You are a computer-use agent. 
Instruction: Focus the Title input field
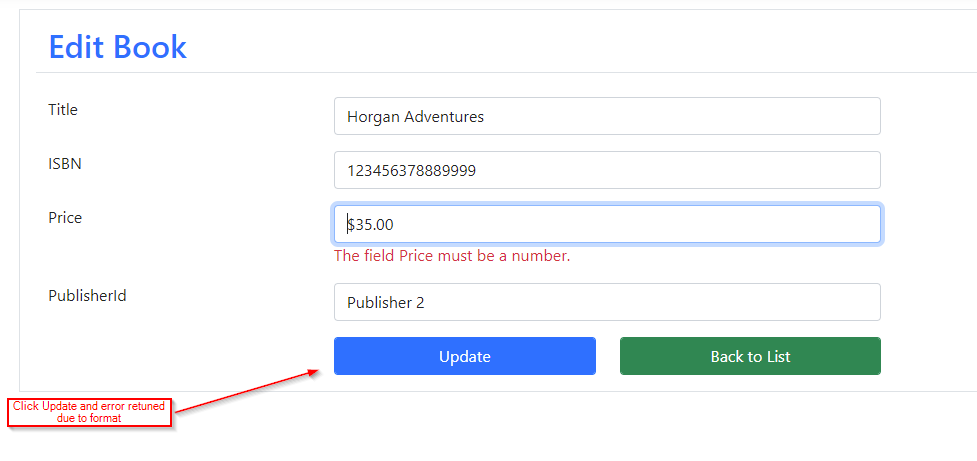(608, 116)
